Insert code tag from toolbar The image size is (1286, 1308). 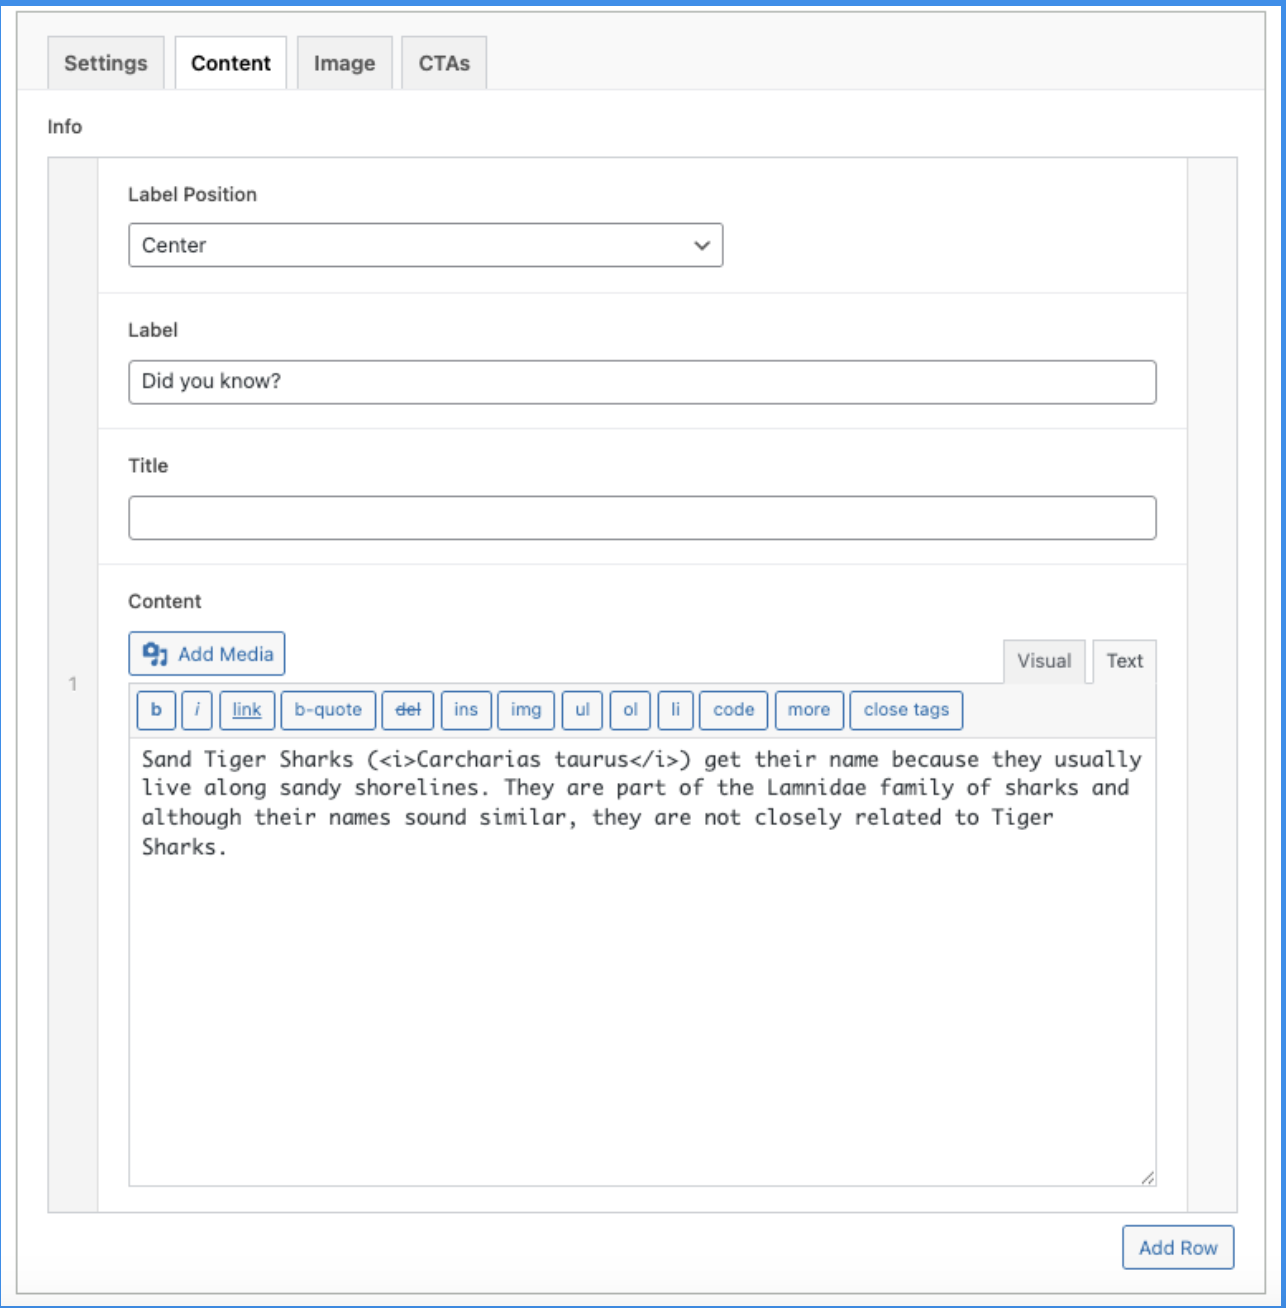(734, 710)
